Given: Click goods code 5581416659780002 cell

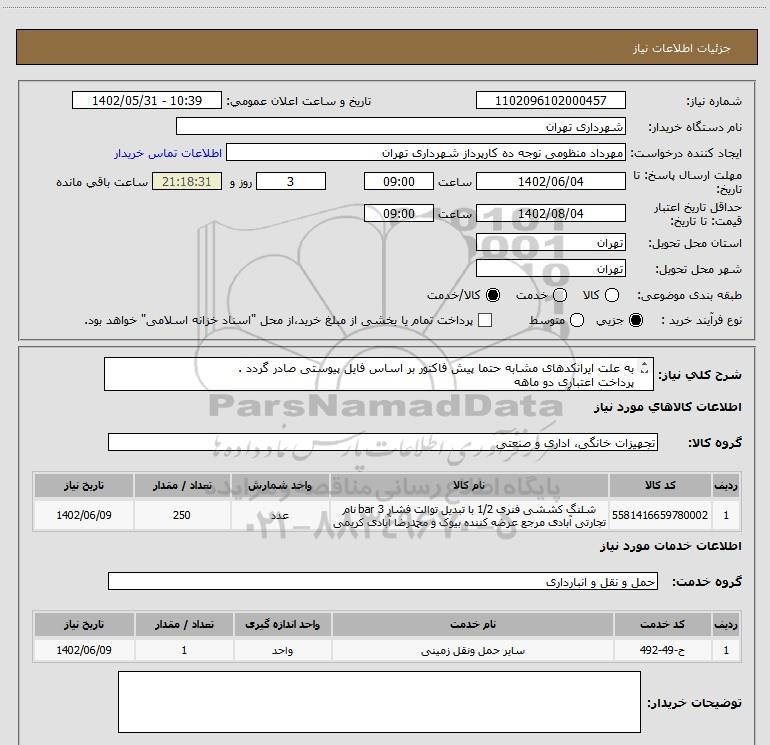Looking at the screenshot, I should click(660, 515).
